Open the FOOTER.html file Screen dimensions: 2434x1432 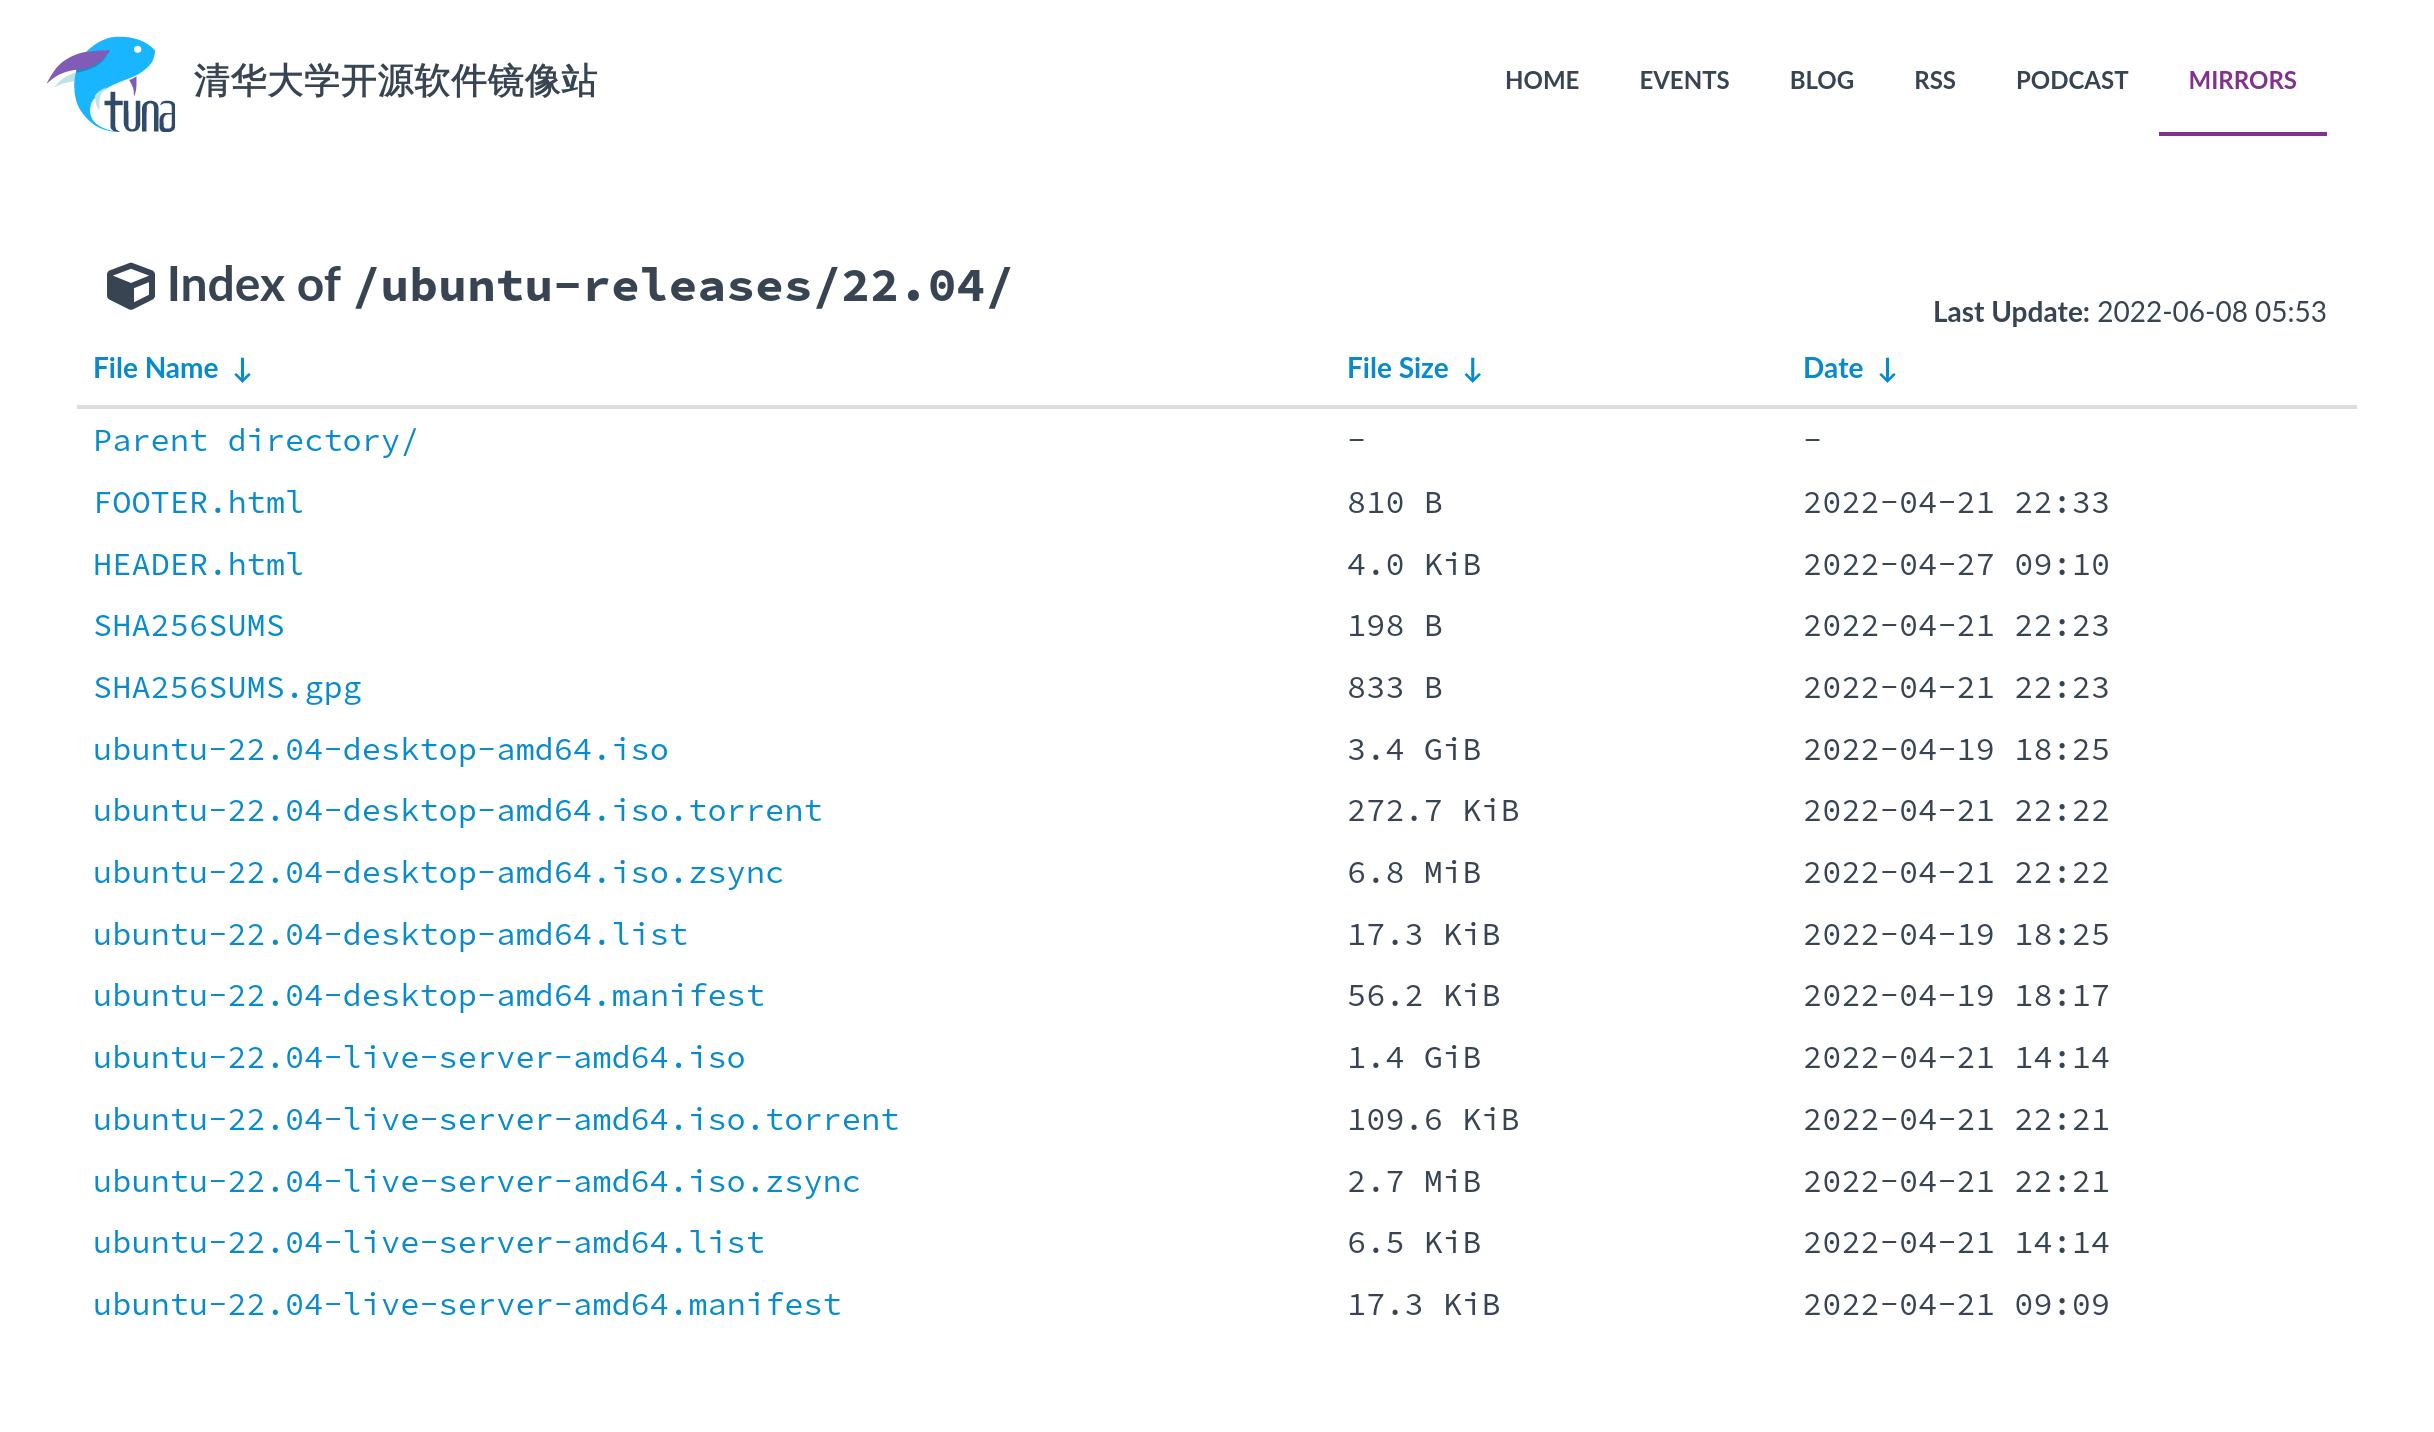tap(198, 502)
